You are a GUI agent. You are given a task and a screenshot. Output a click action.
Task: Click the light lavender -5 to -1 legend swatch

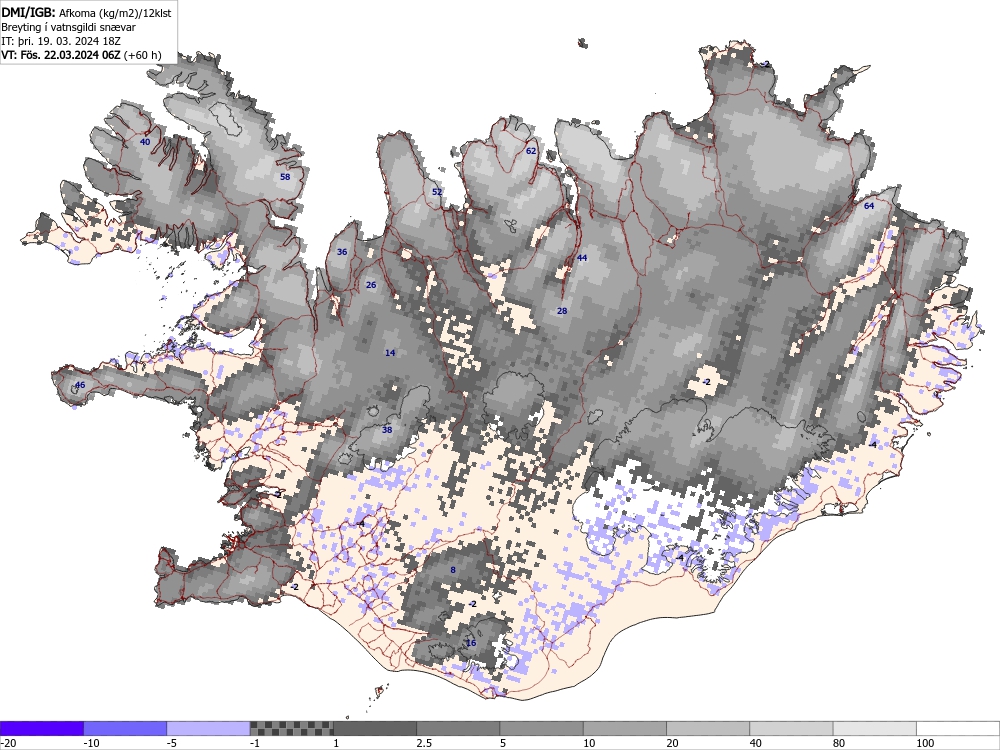pyautogui.click(x=209, y=728)
